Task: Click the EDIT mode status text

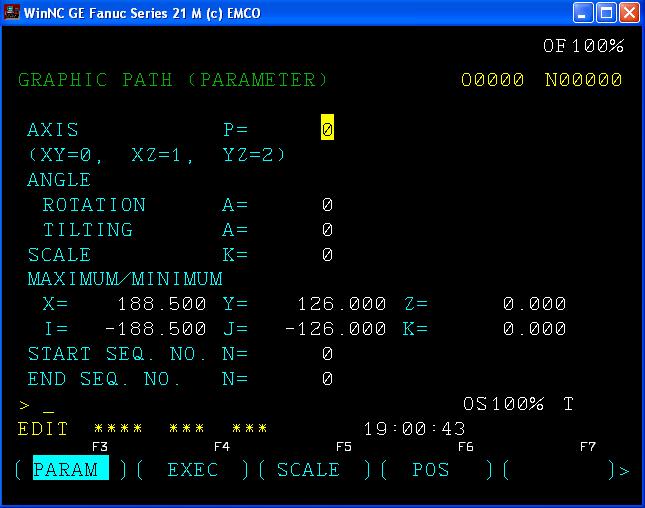Action: [x=43, y=429]
